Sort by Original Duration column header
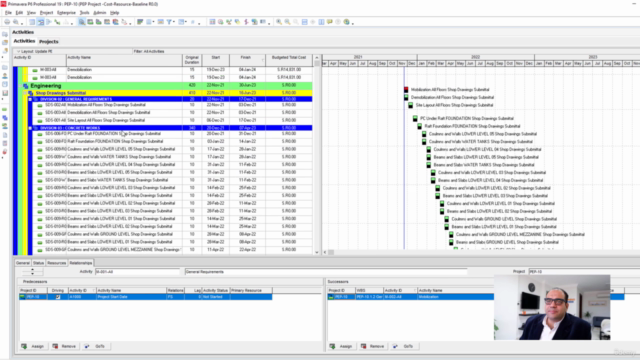 click(x=192, y=60)
